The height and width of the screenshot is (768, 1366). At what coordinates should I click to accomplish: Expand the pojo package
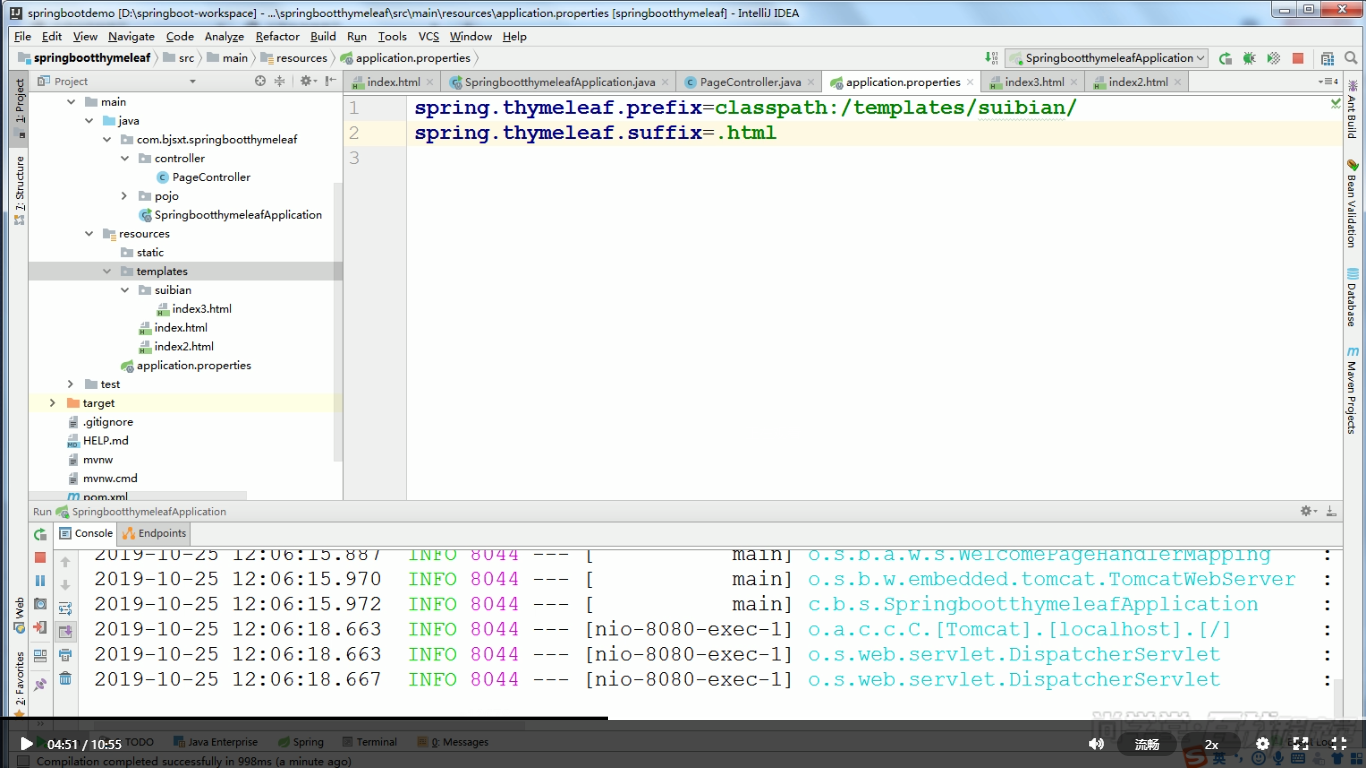tap(125, 196)
